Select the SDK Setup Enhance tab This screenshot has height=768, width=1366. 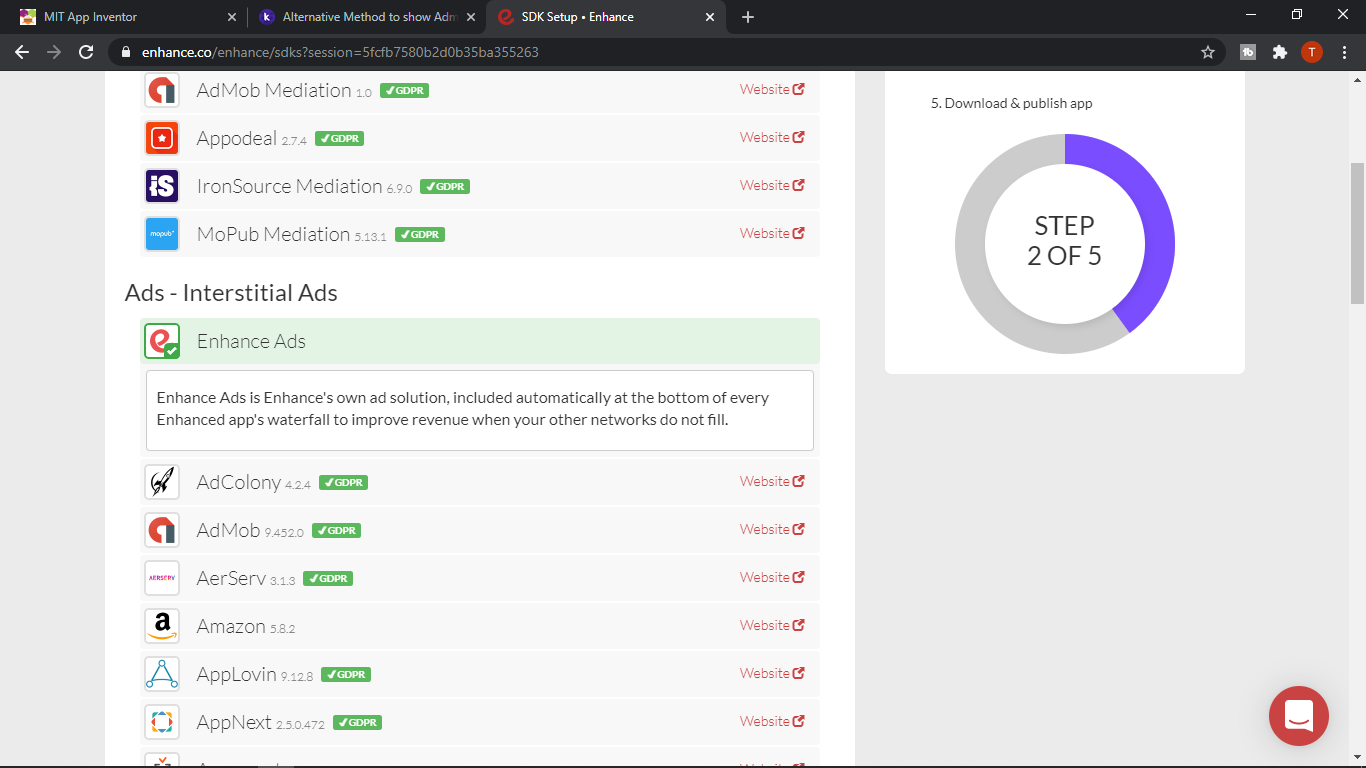coord(608,17)
